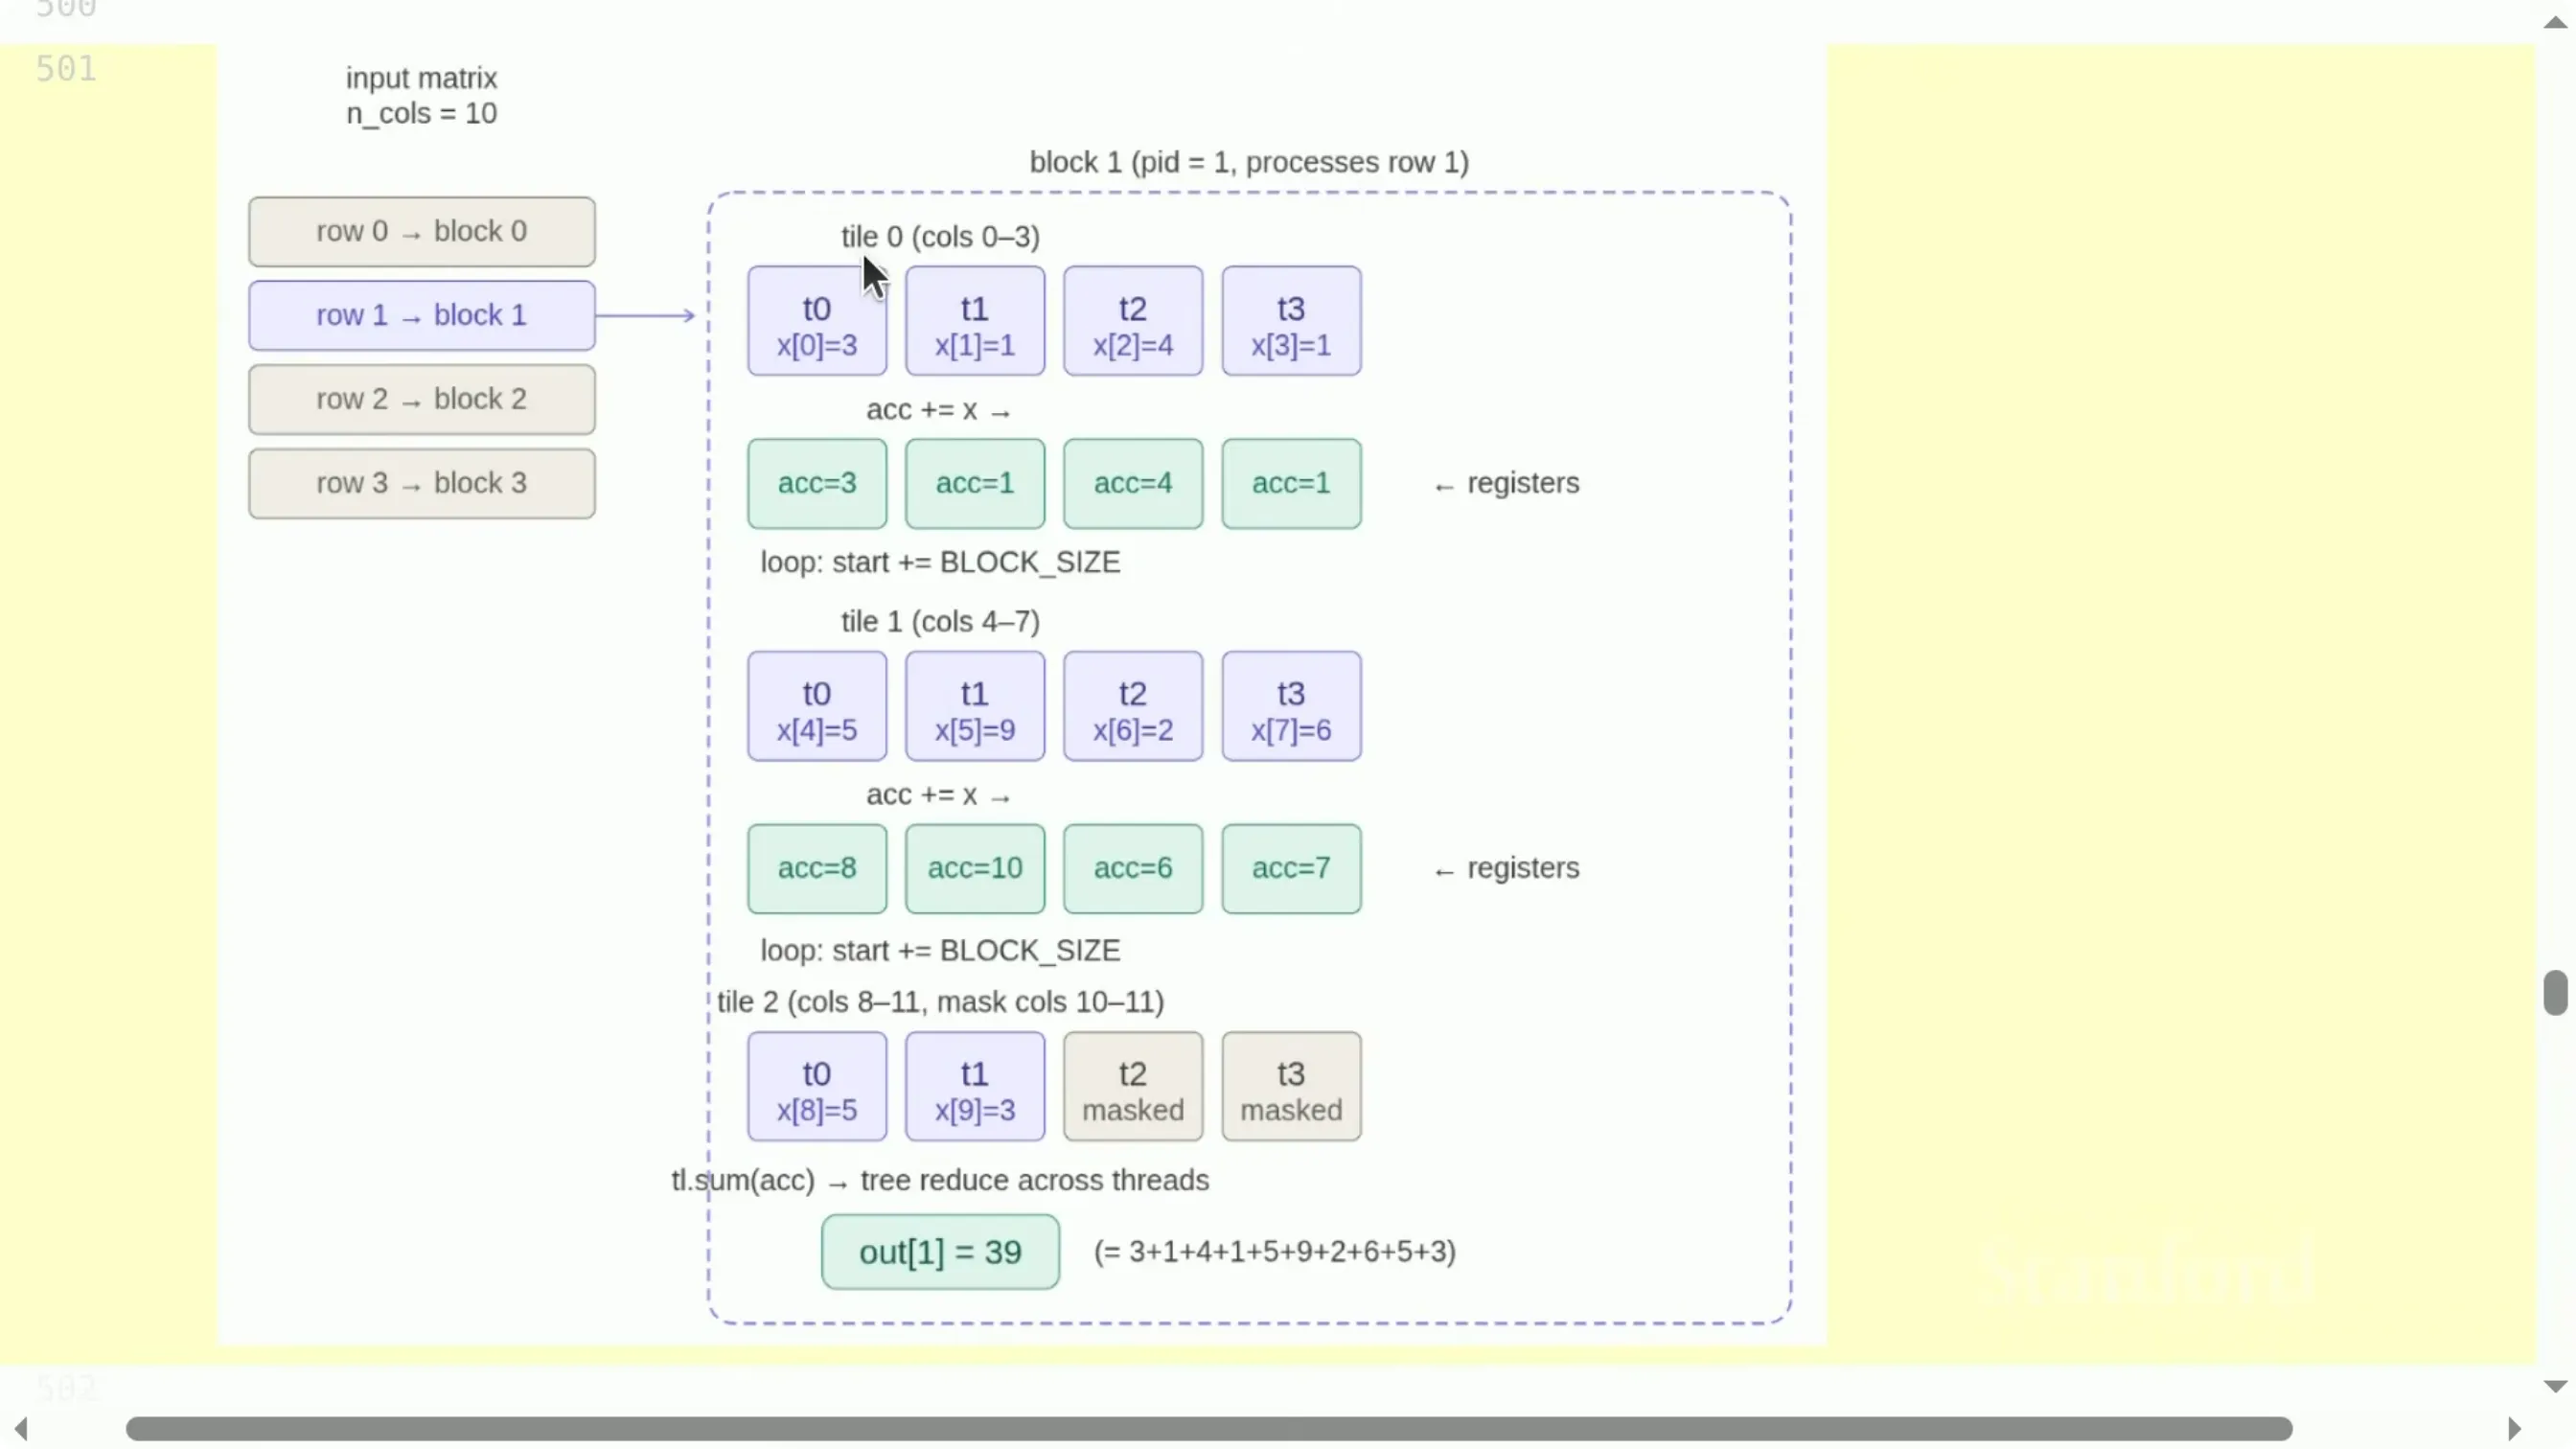Click the t3 masked box
This screenshot has height=1449, width=2576.
point(1291,1087)
